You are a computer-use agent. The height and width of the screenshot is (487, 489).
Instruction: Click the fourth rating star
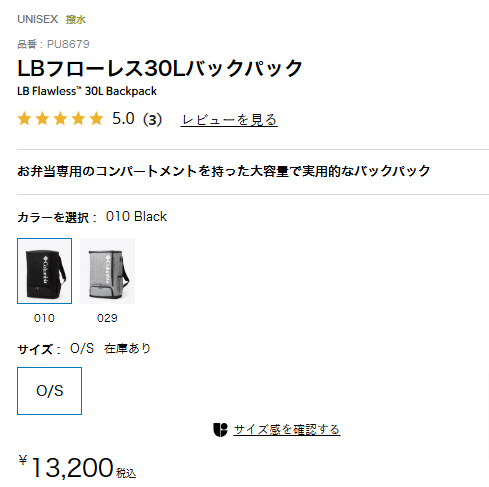(x=78, y=119)
